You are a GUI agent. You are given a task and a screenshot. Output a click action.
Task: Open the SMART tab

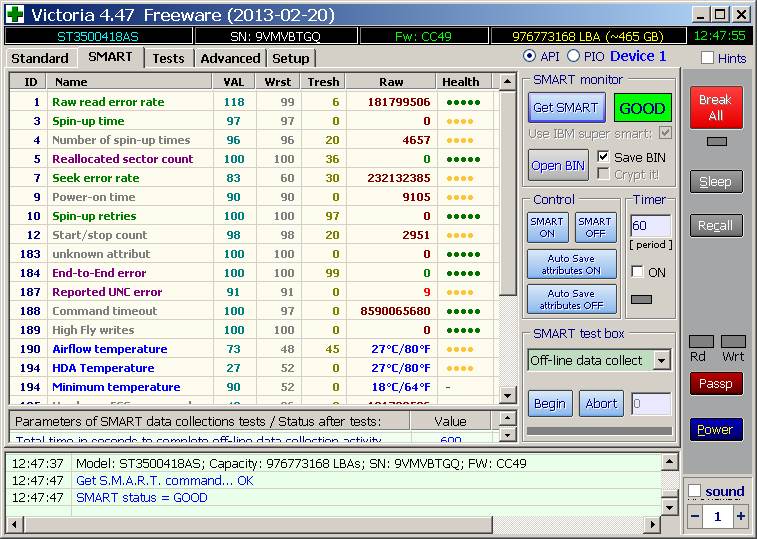110,57
